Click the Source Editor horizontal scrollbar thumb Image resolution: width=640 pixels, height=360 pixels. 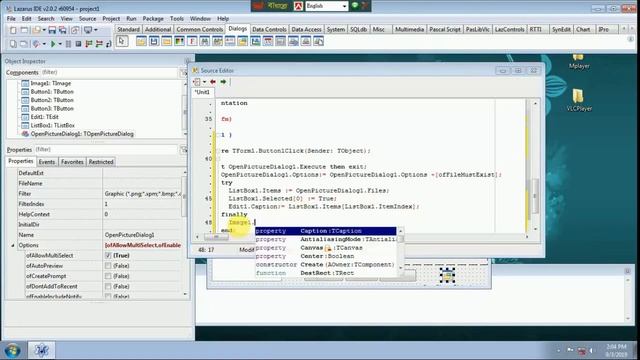click(x=216, y=237)
